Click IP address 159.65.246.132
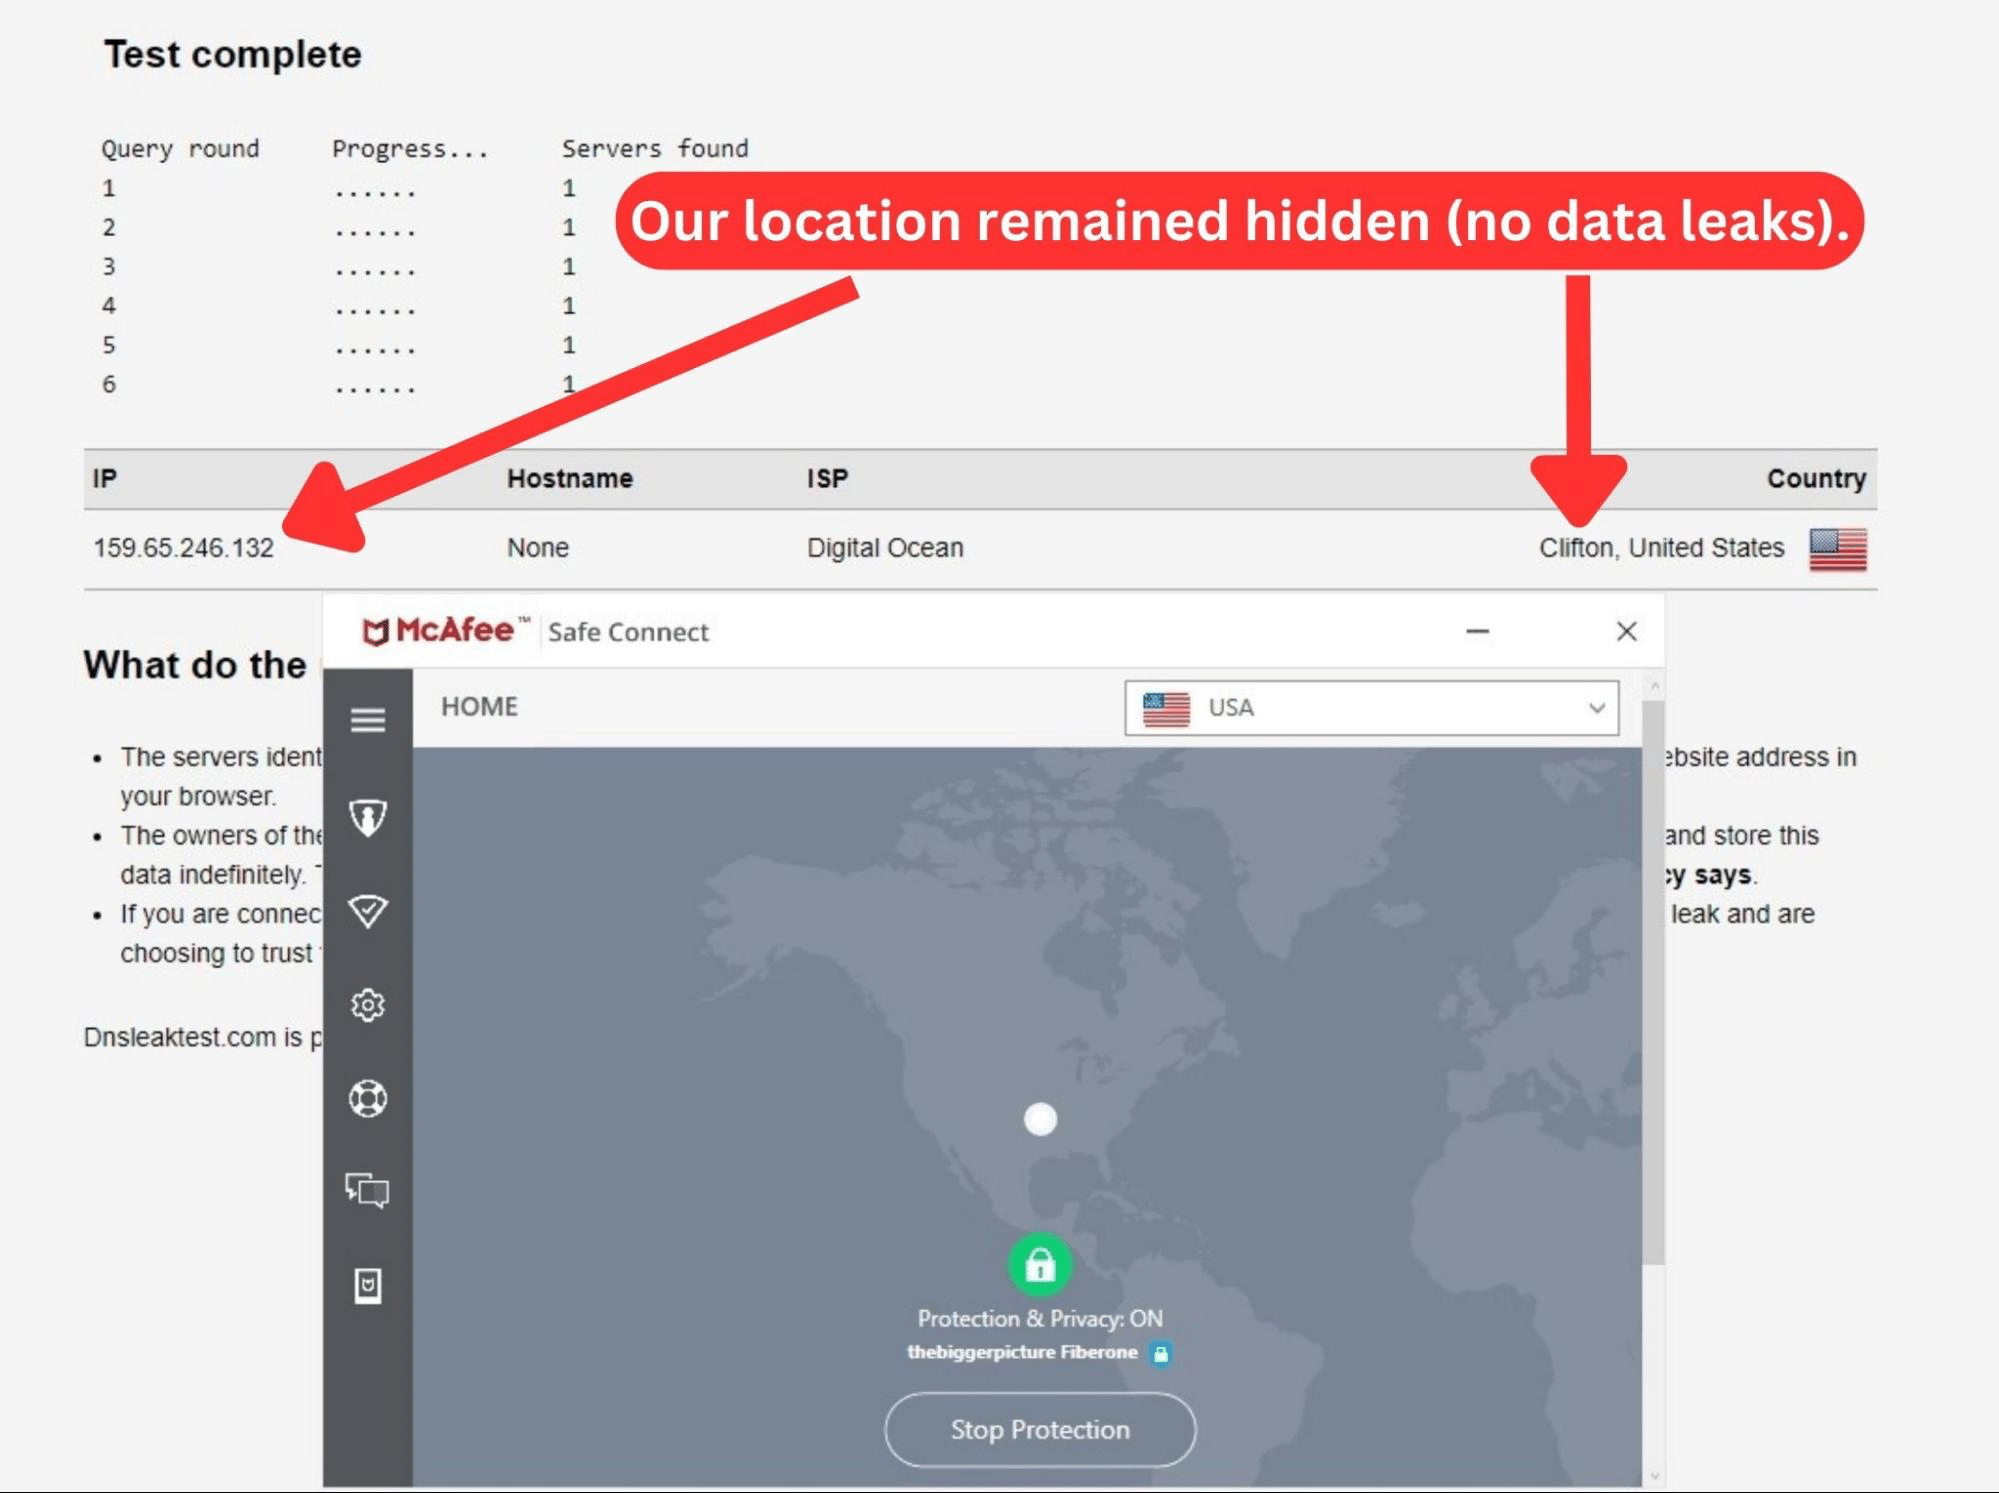 pos(184,548)
